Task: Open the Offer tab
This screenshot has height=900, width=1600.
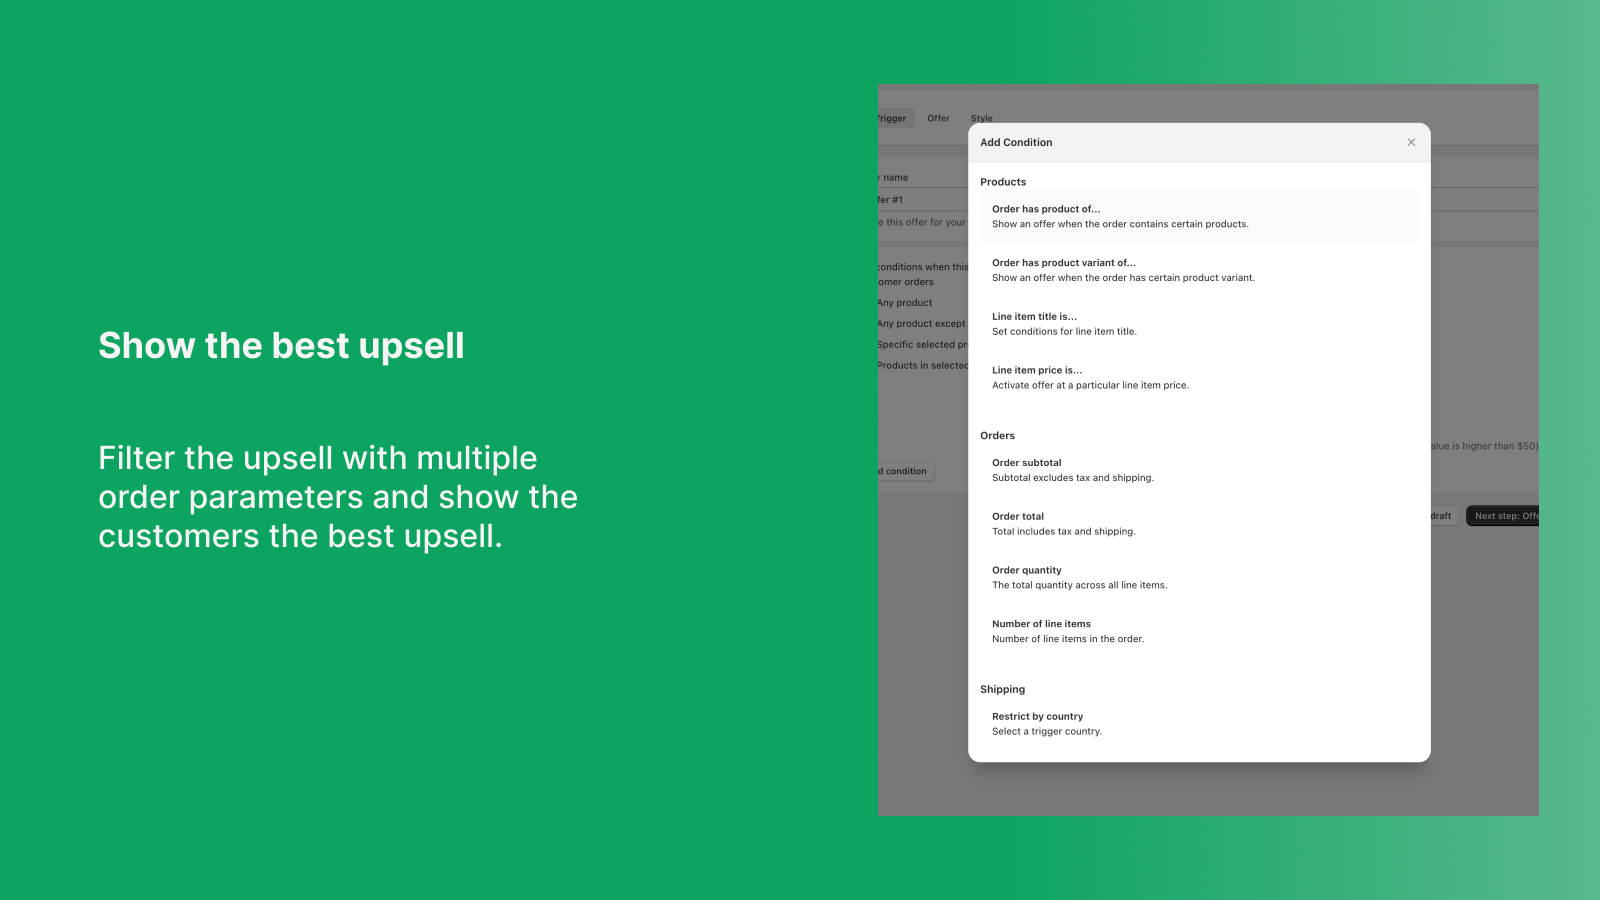Action: (938, 118)
